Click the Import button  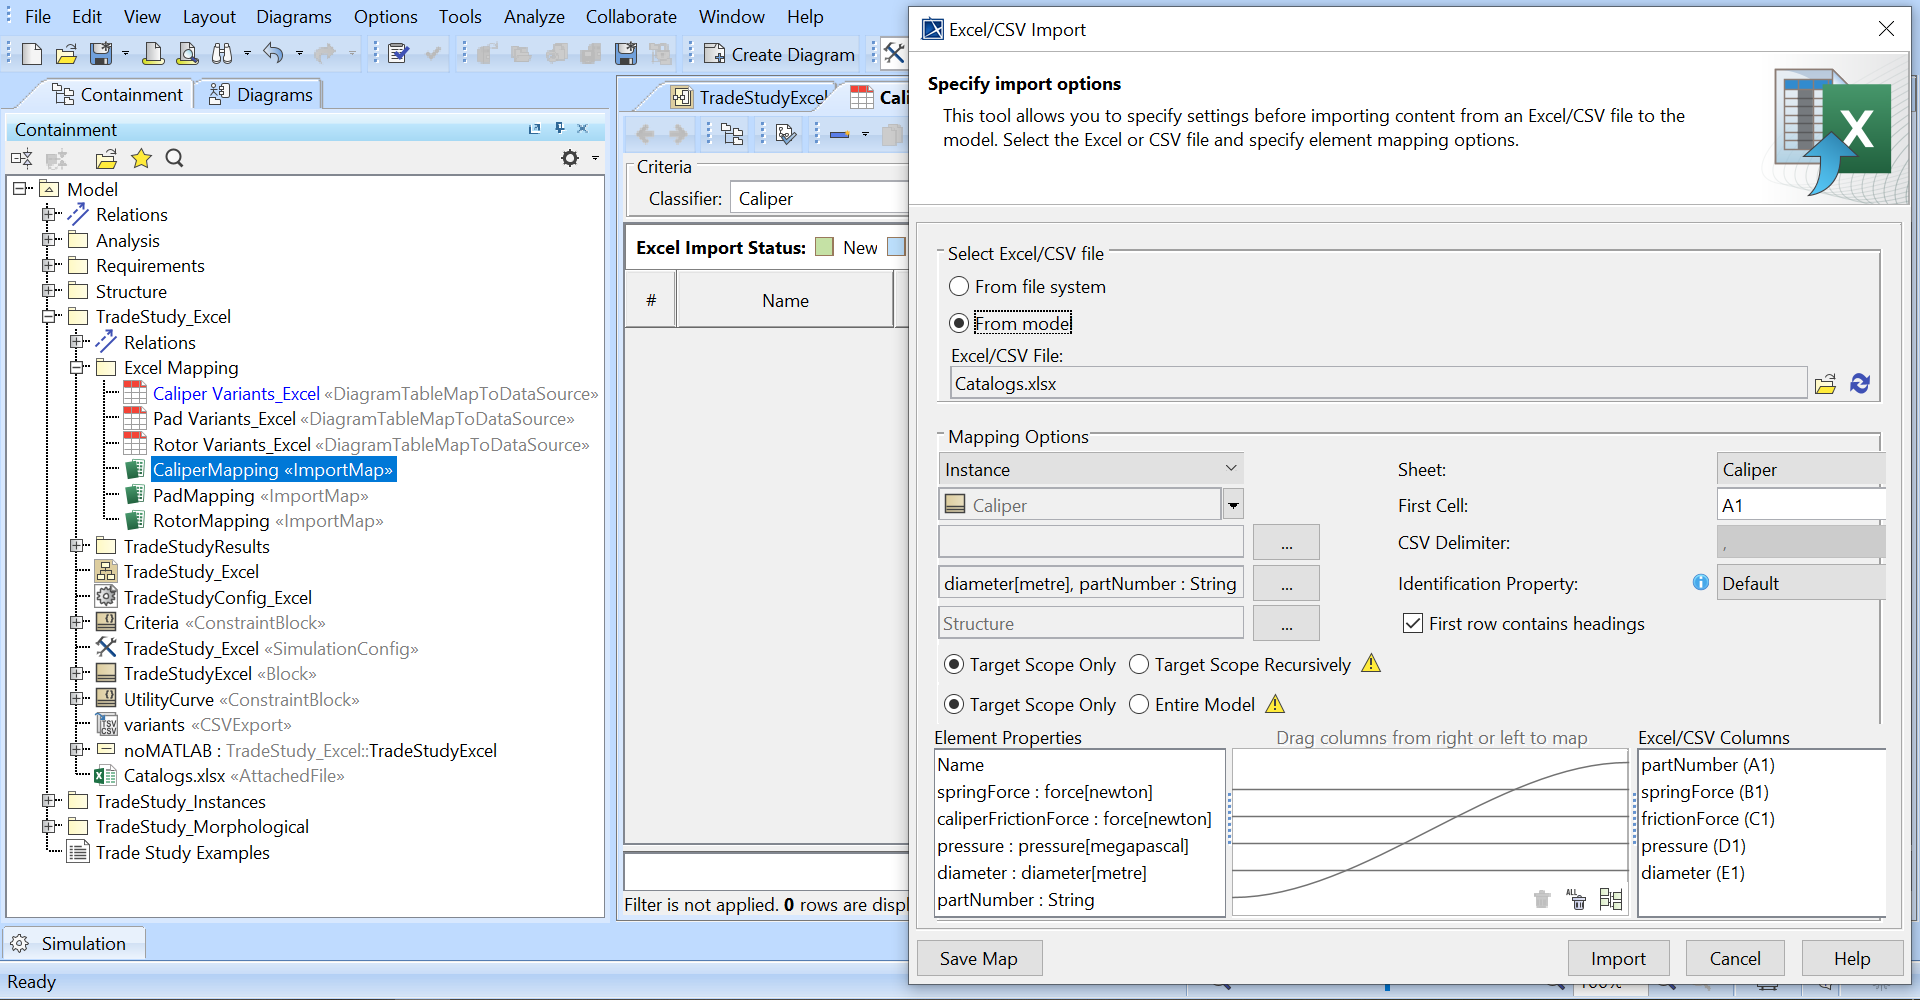[1617, 959]
